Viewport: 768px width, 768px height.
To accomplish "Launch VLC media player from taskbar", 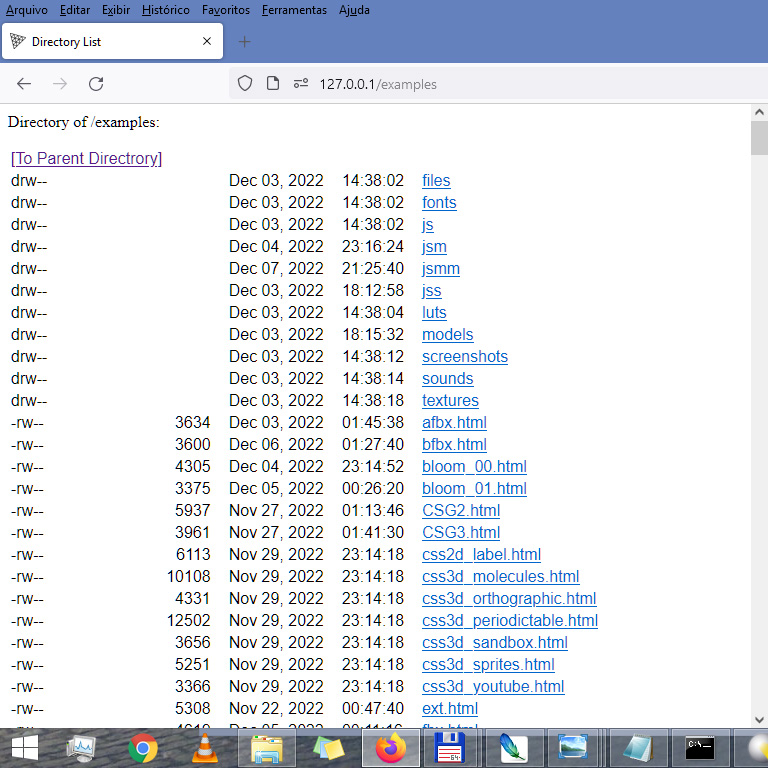I will [204, 748].
